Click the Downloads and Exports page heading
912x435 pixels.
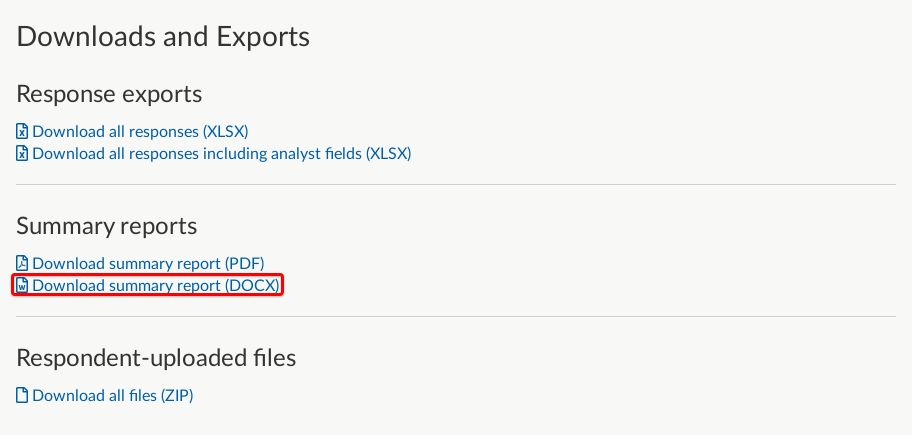pos(163,37)
